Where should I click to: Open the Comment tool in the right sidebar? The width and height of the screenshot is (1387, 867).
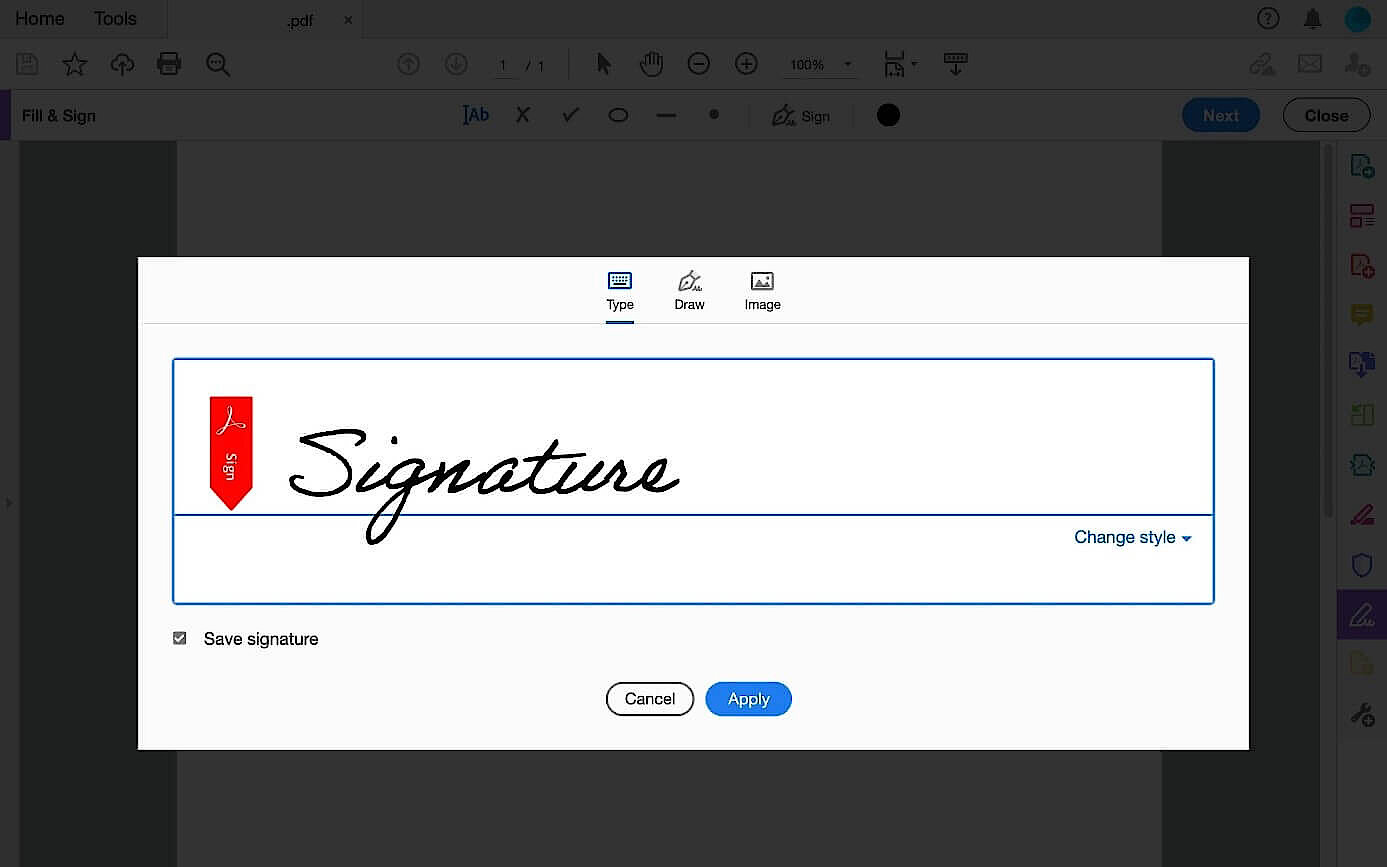coord(1361,315)
